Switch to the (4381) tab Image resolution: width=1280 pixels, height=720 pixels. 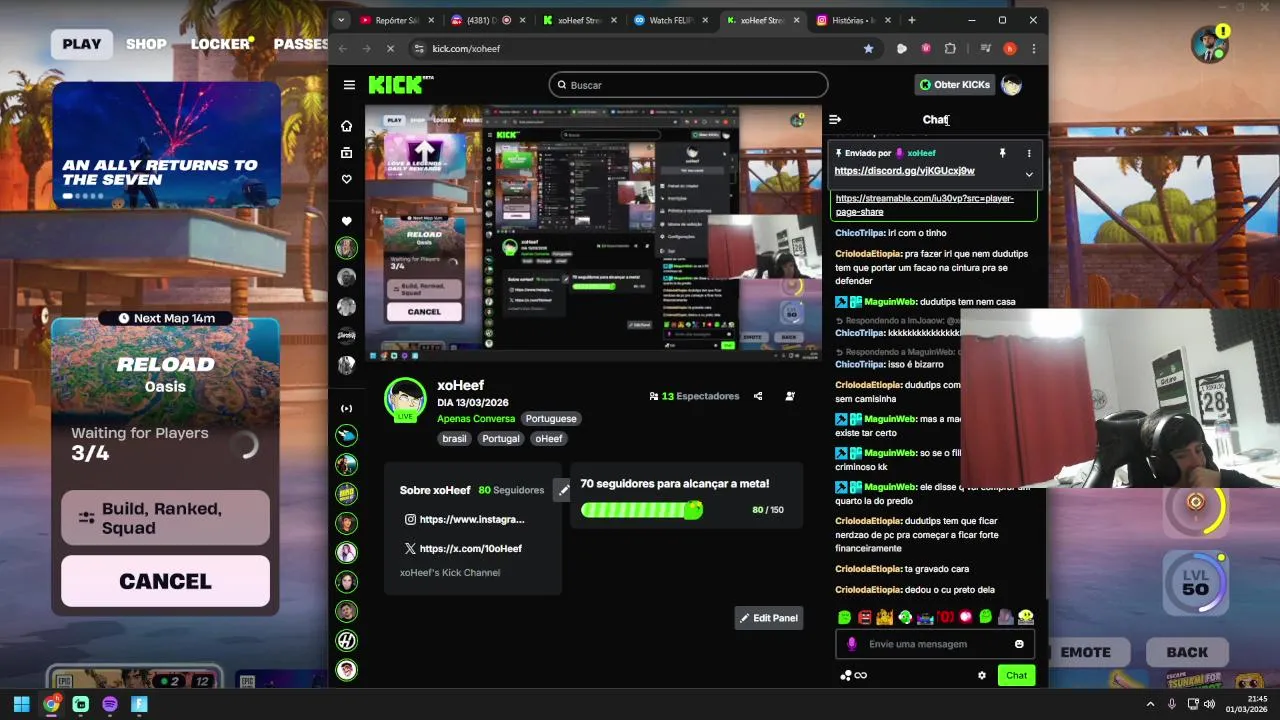488,20
